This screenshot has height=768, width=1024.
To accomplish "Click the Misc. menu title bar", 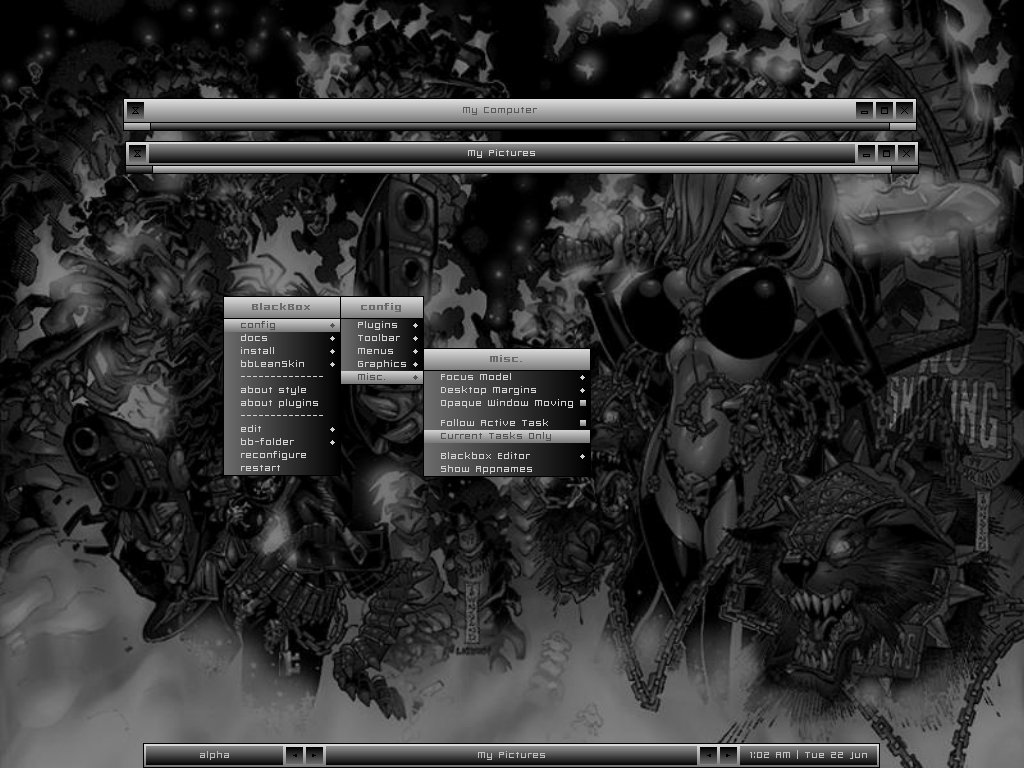I will pos(507,359).
